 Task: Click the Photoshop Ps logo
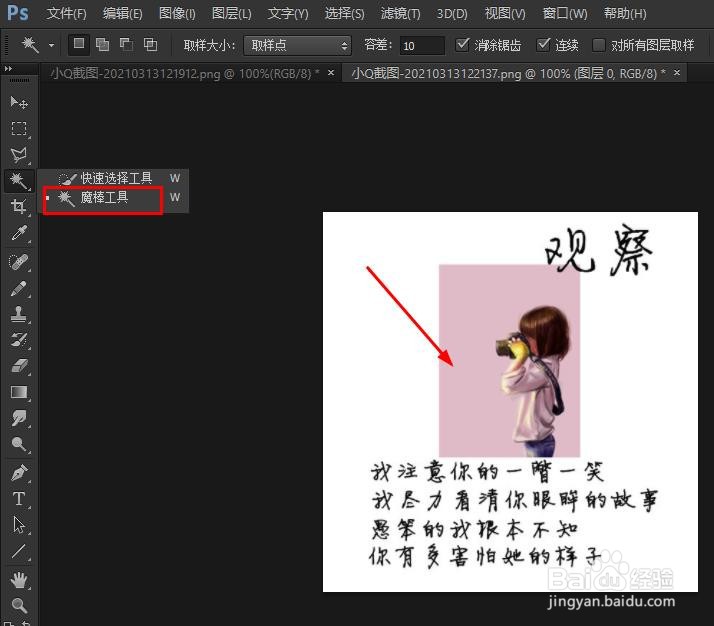(x=18, y=13)
